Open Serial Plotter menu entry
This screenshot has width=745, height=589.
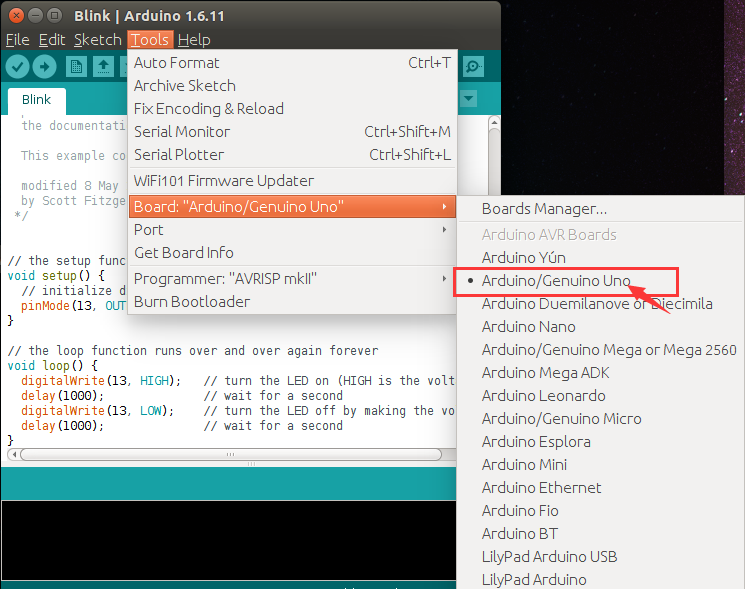[292, 154]
